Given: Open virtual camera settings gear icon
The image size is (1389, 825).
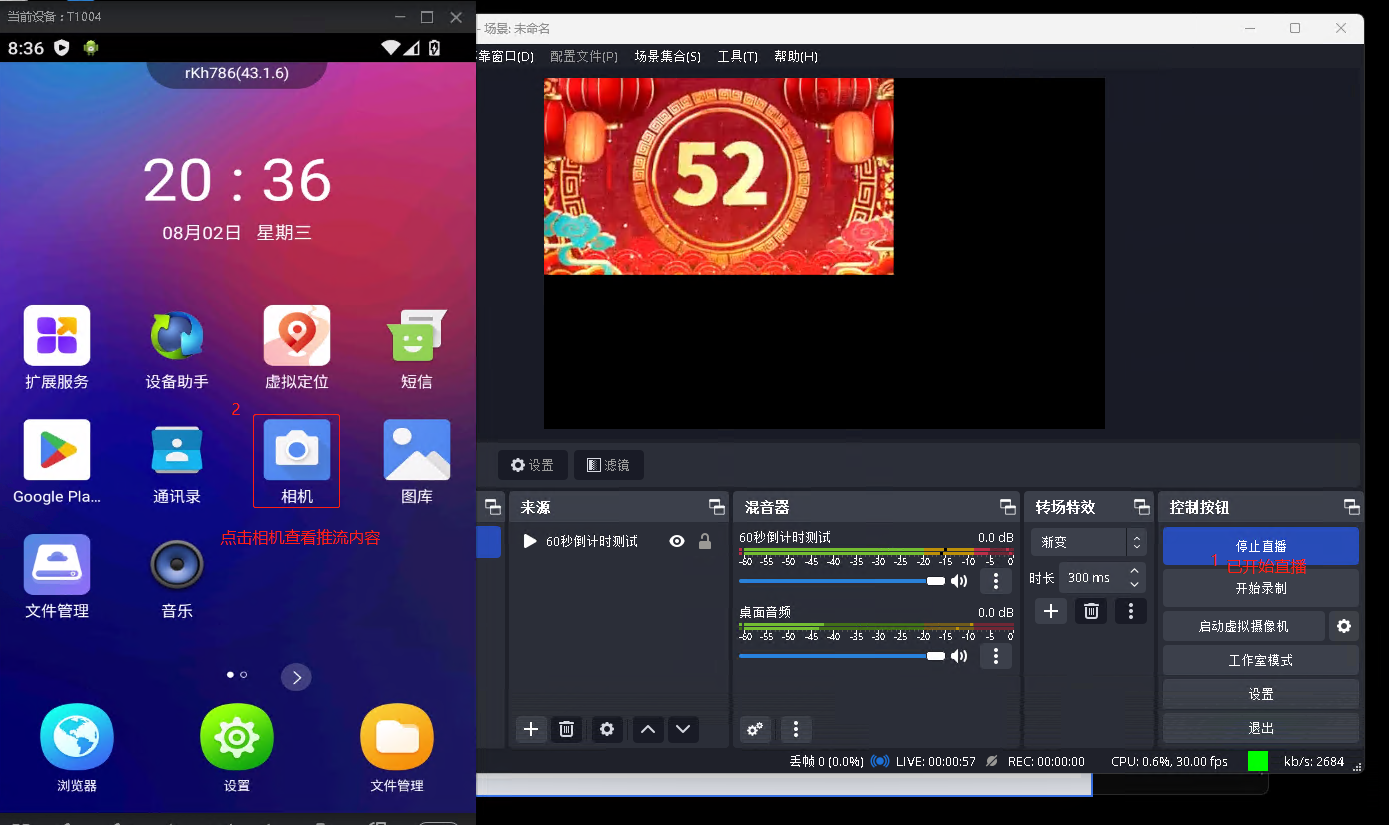Looking at the screenshot, I should click(1344, 626).
